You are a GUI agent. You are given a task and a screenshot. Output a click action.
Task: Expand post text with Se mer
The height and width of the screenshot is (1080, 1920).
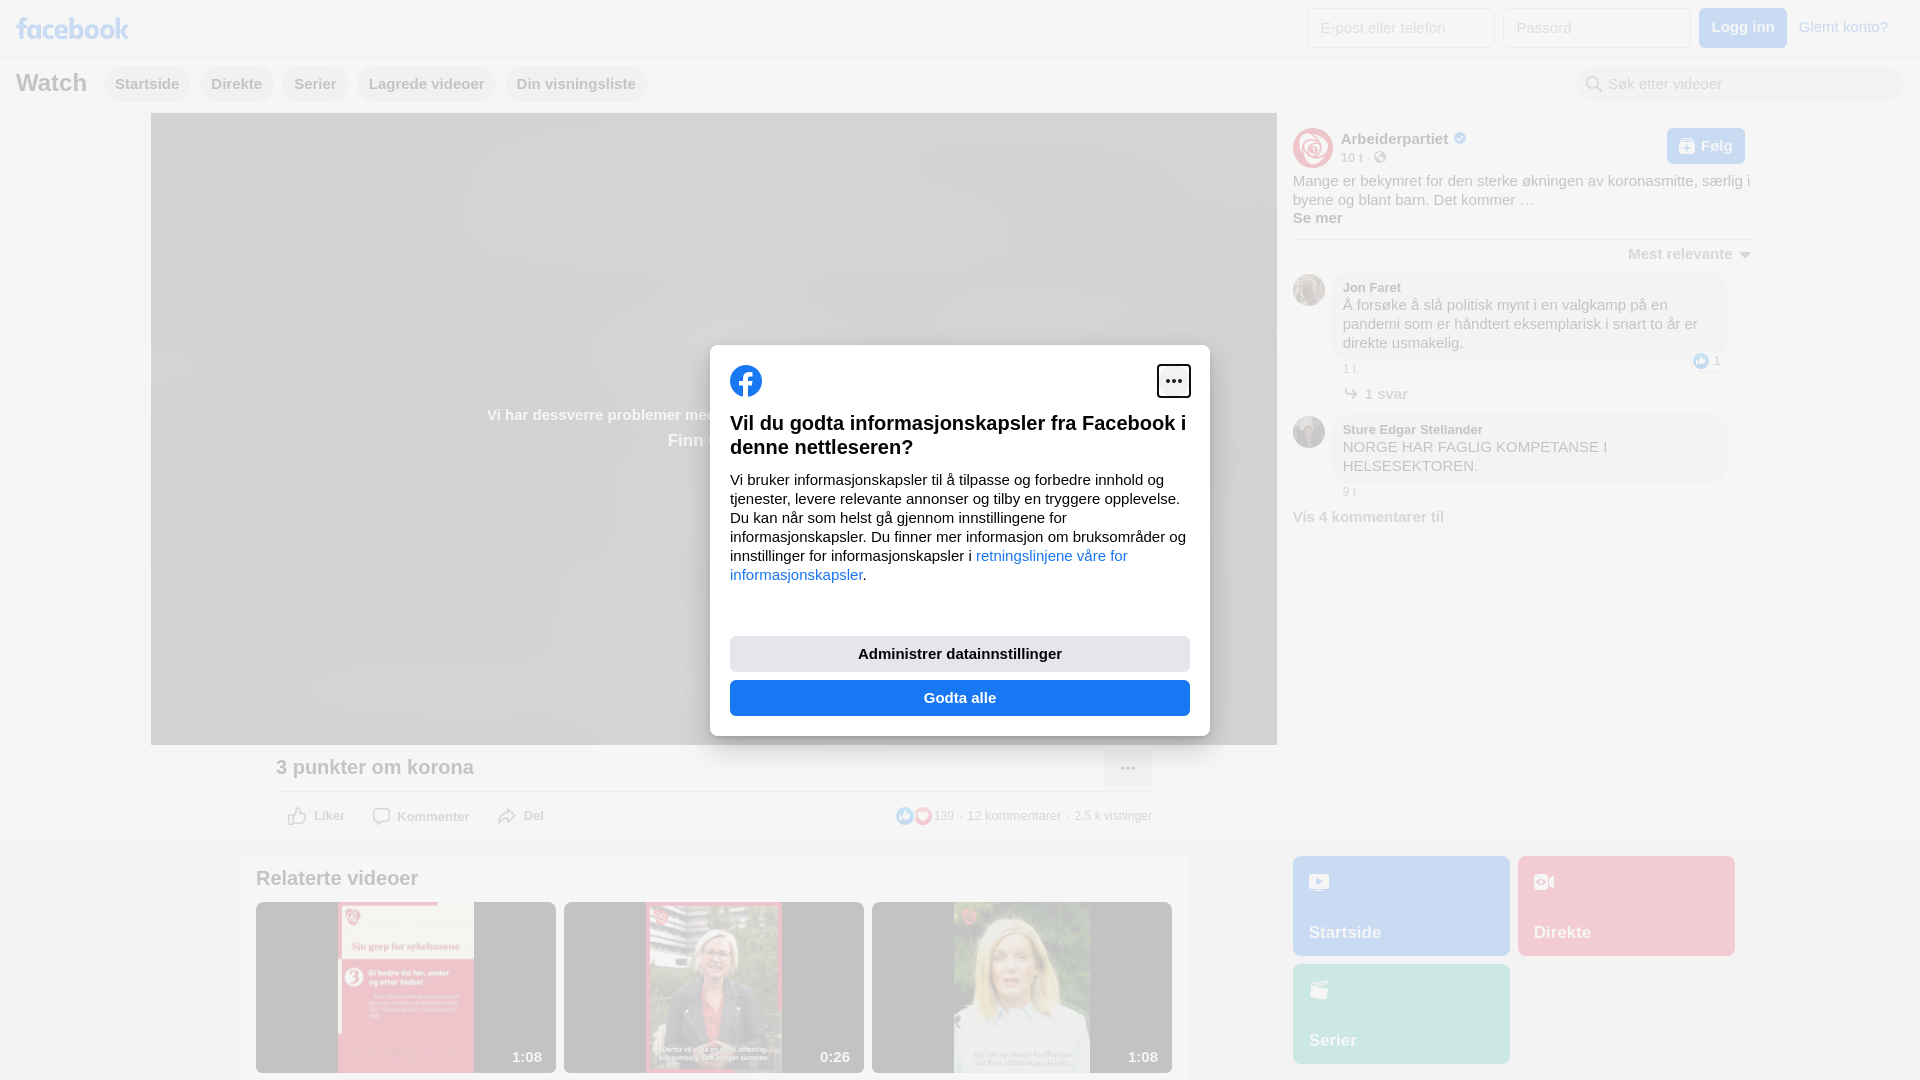pos(1317,218)
